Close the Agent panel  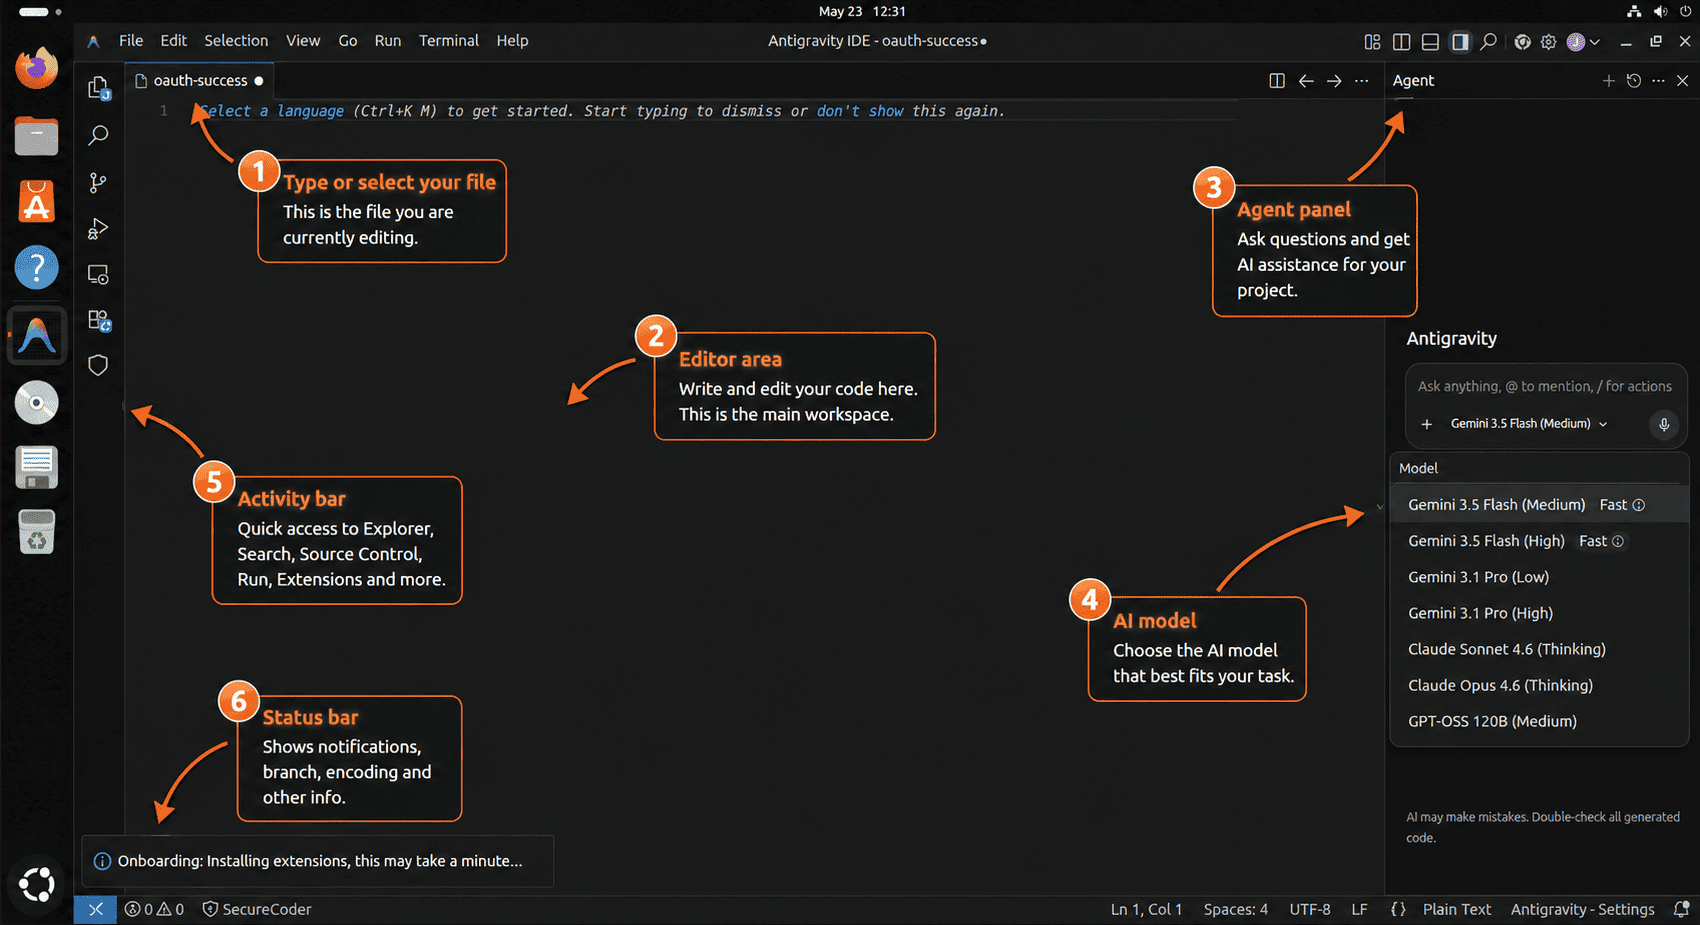[1683, 80]
